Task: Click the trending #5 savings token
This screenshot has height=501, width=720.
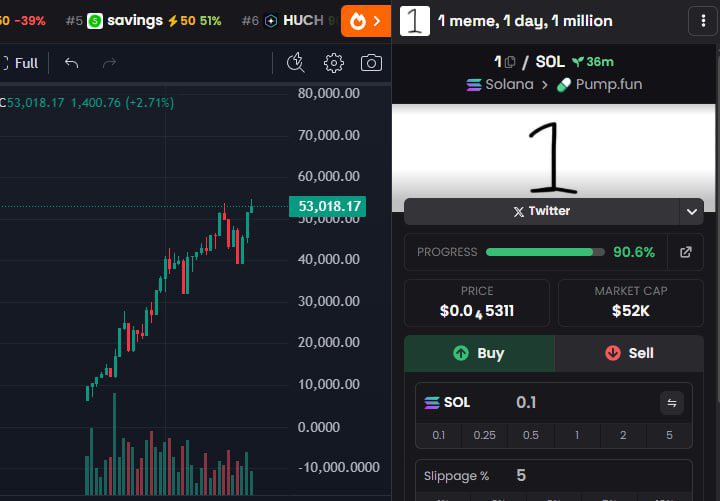Action: [x=143, y=21]
